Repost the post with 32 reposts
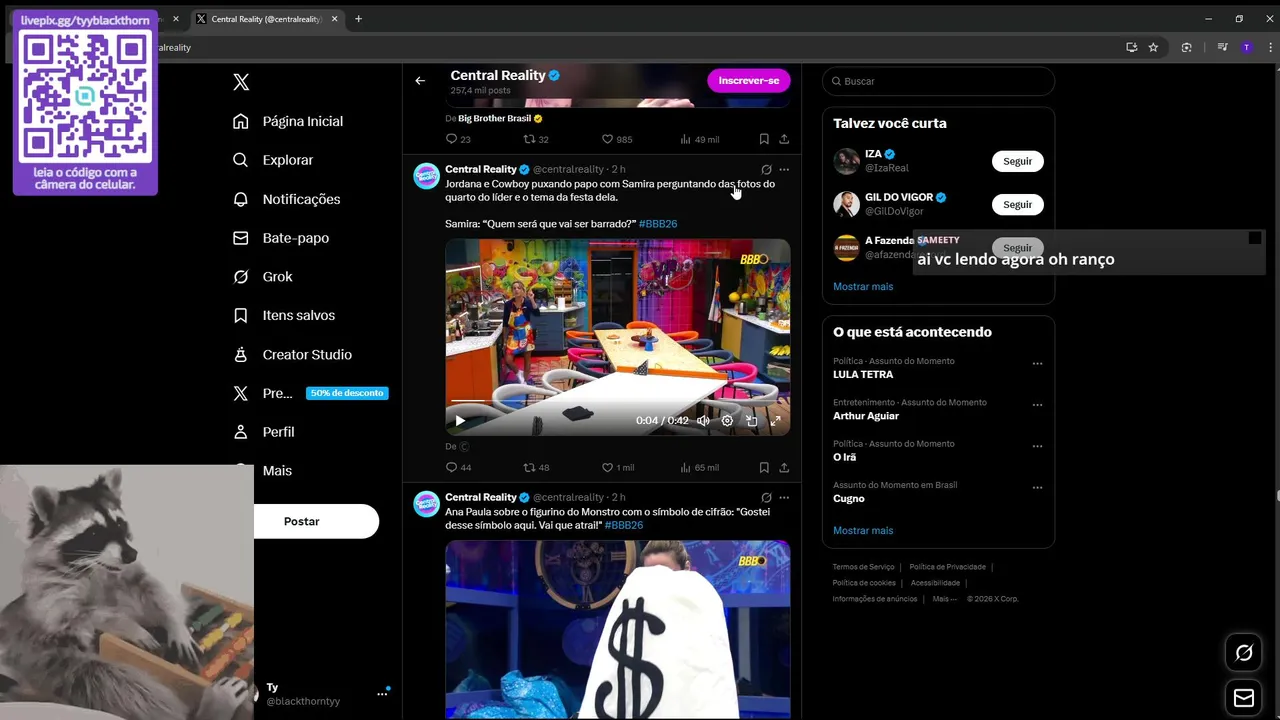 click(x=537, y=139)
